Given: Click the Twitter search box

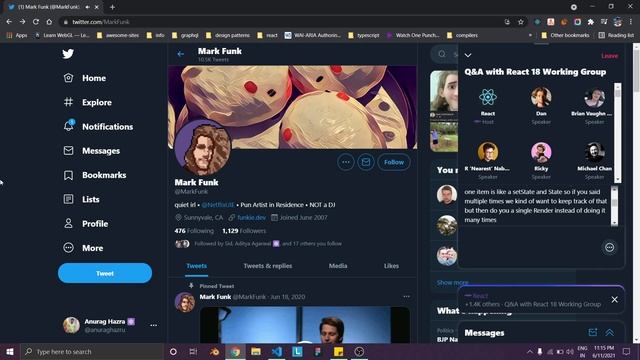Looking at the screenshot, I should 444,54.
